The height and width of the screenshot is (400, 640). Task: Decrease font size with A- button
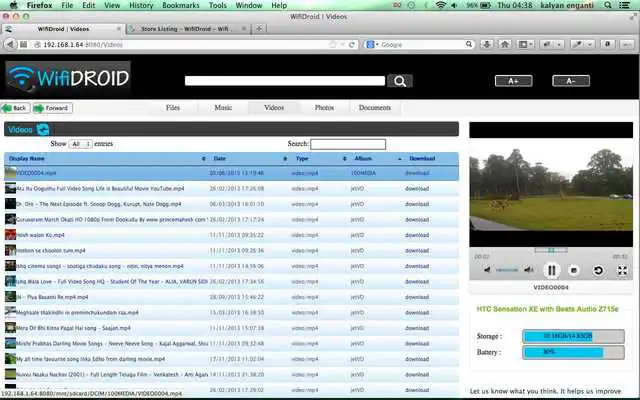[571, 81]
